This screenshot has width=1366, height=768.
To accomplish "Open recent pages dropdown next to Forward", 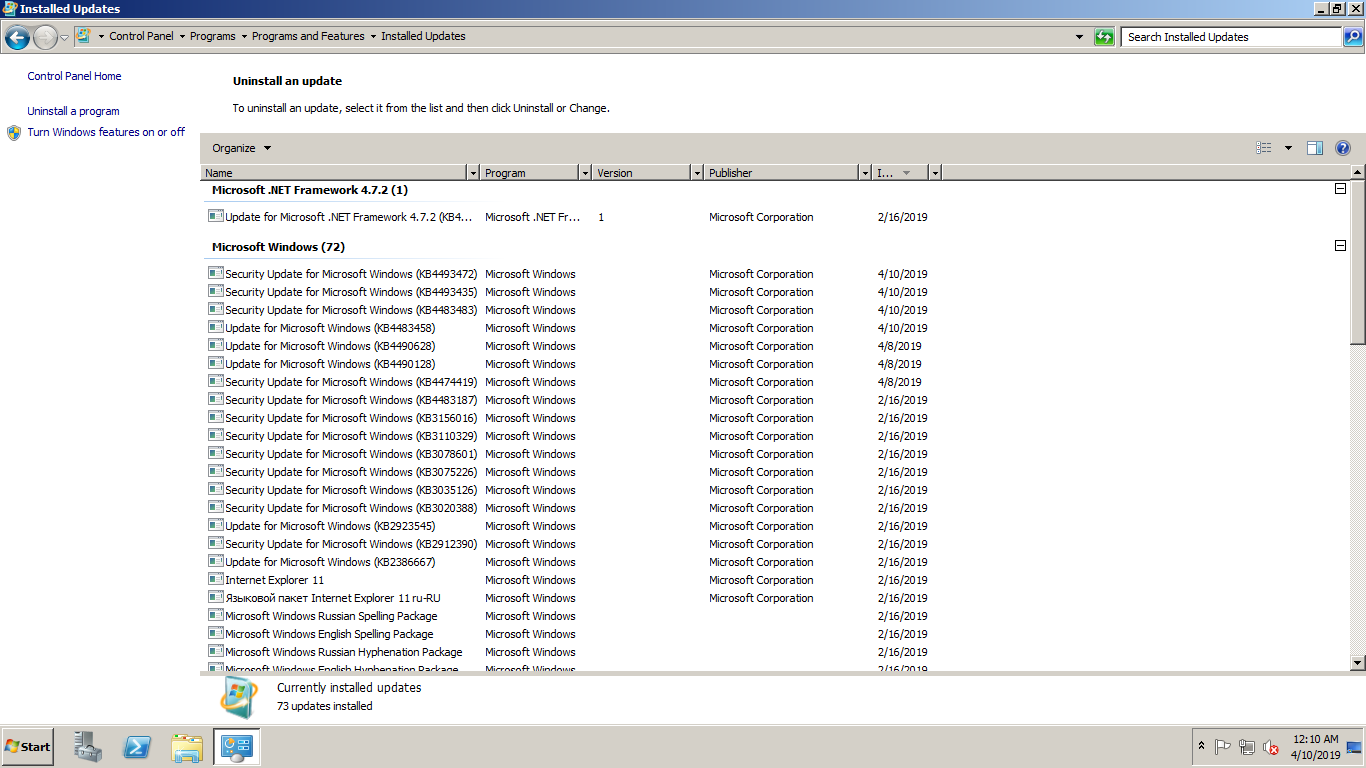I will pyautogui.click(x=65, y=37).
